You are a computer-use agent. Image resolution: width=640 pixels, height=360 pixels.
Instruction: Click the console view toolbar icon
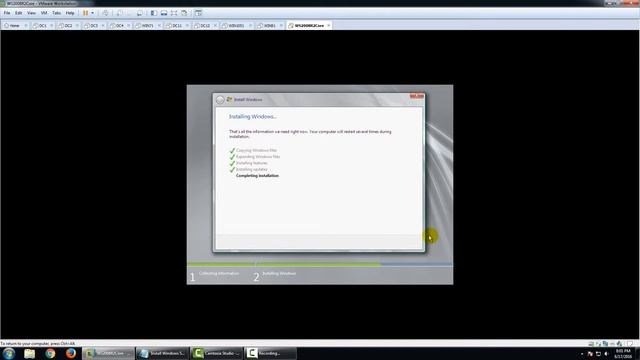pos(198,13)
